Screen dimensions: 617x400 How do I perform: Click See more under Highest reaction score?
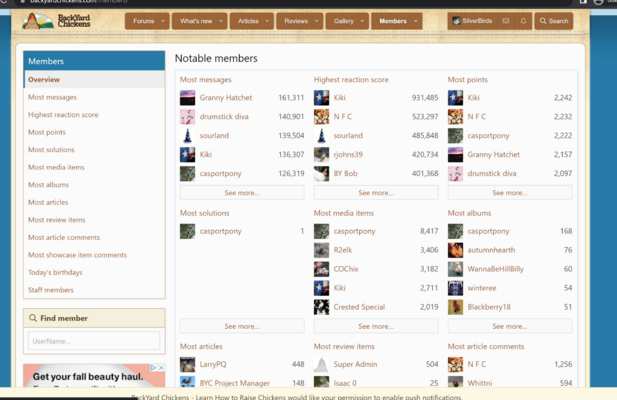376,193
